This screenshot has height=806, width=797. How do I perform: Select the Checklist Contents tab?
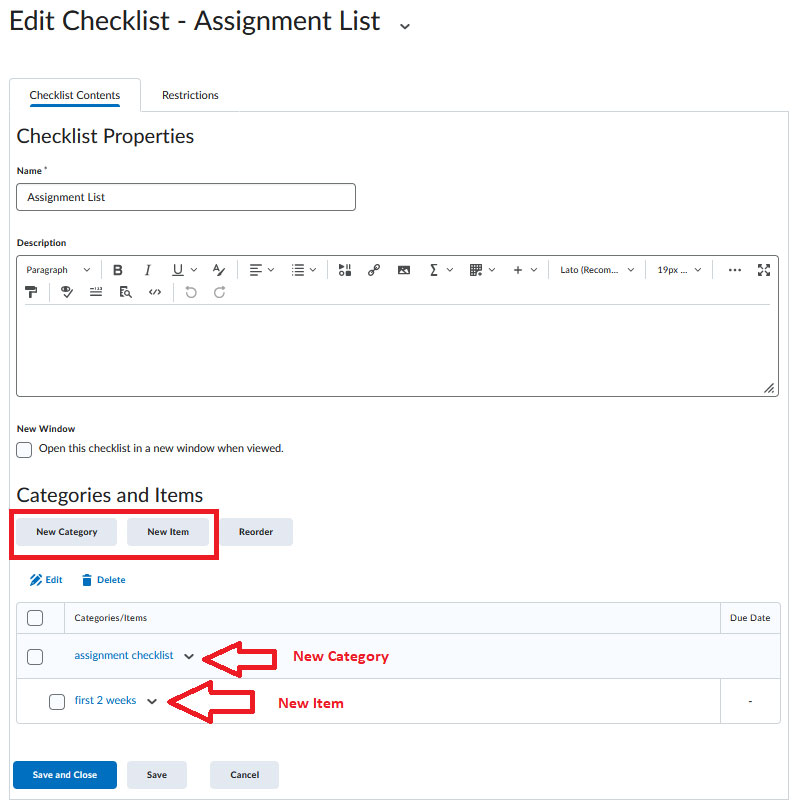tap(75, 95)
